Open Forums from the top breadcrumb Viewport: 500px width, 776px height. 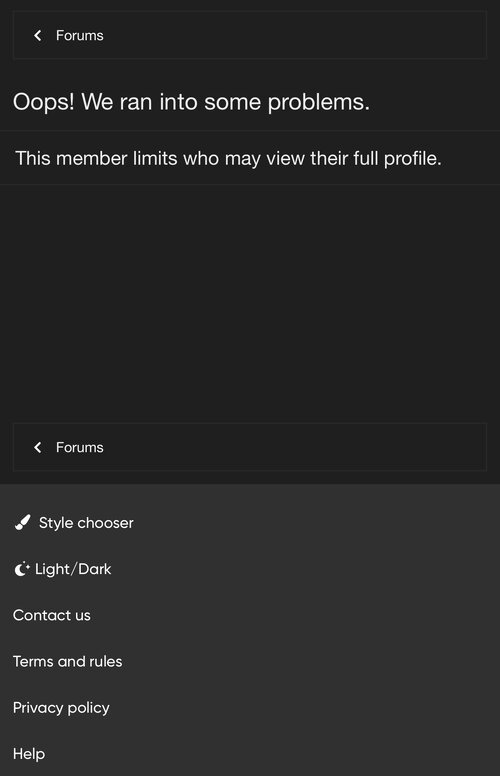coord(80,36)
